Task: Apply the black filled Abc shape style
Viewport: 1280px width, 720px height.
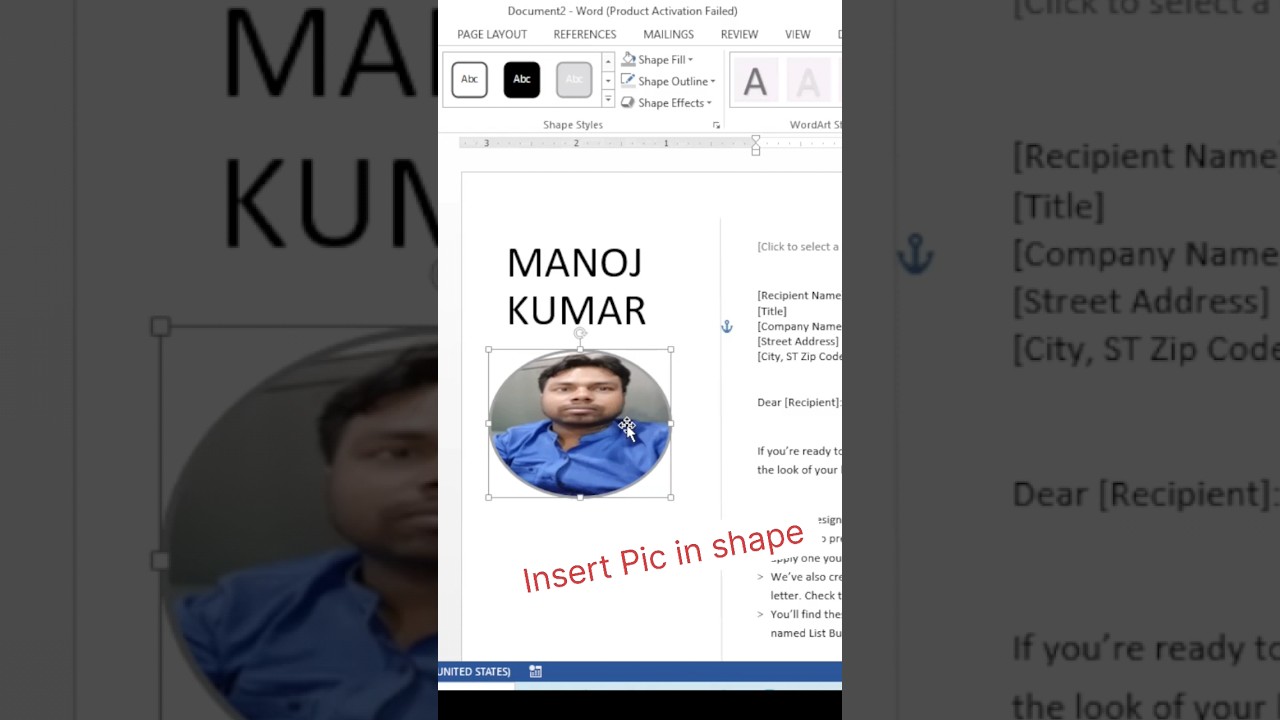Action: (522, 79)
